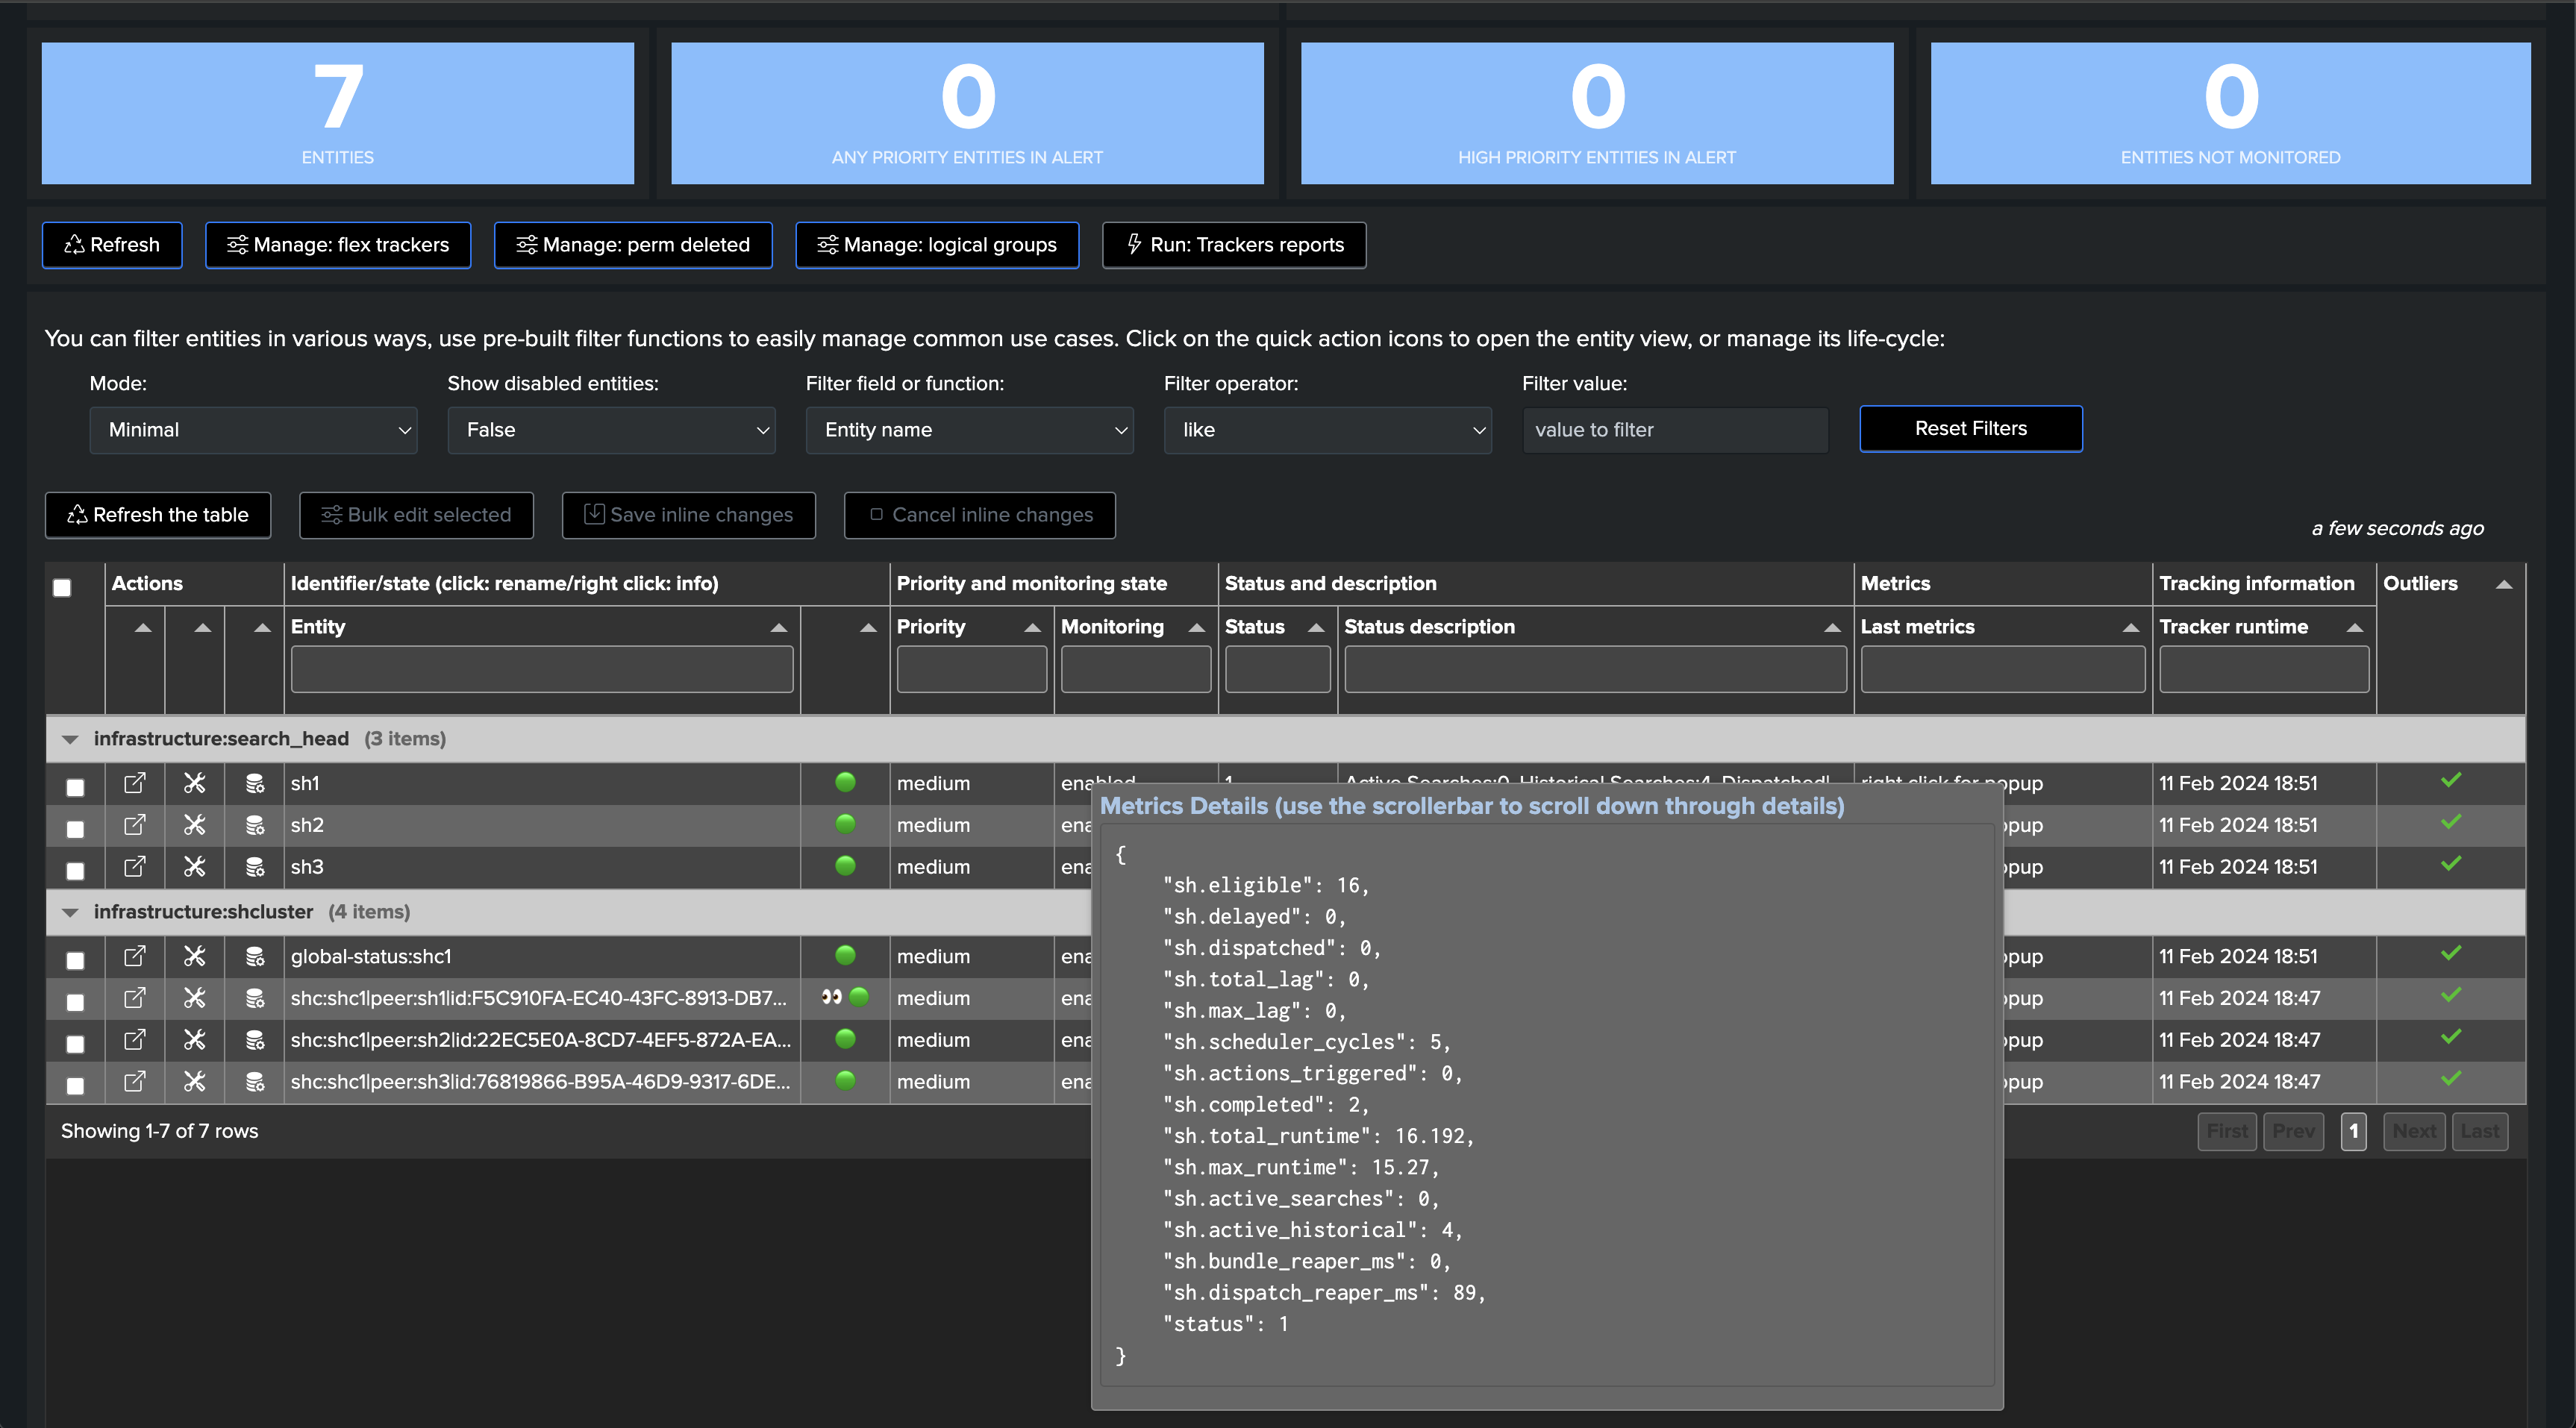
Task: Toggle the select-all checkbox in table header
Action: (x=62, y=588)
